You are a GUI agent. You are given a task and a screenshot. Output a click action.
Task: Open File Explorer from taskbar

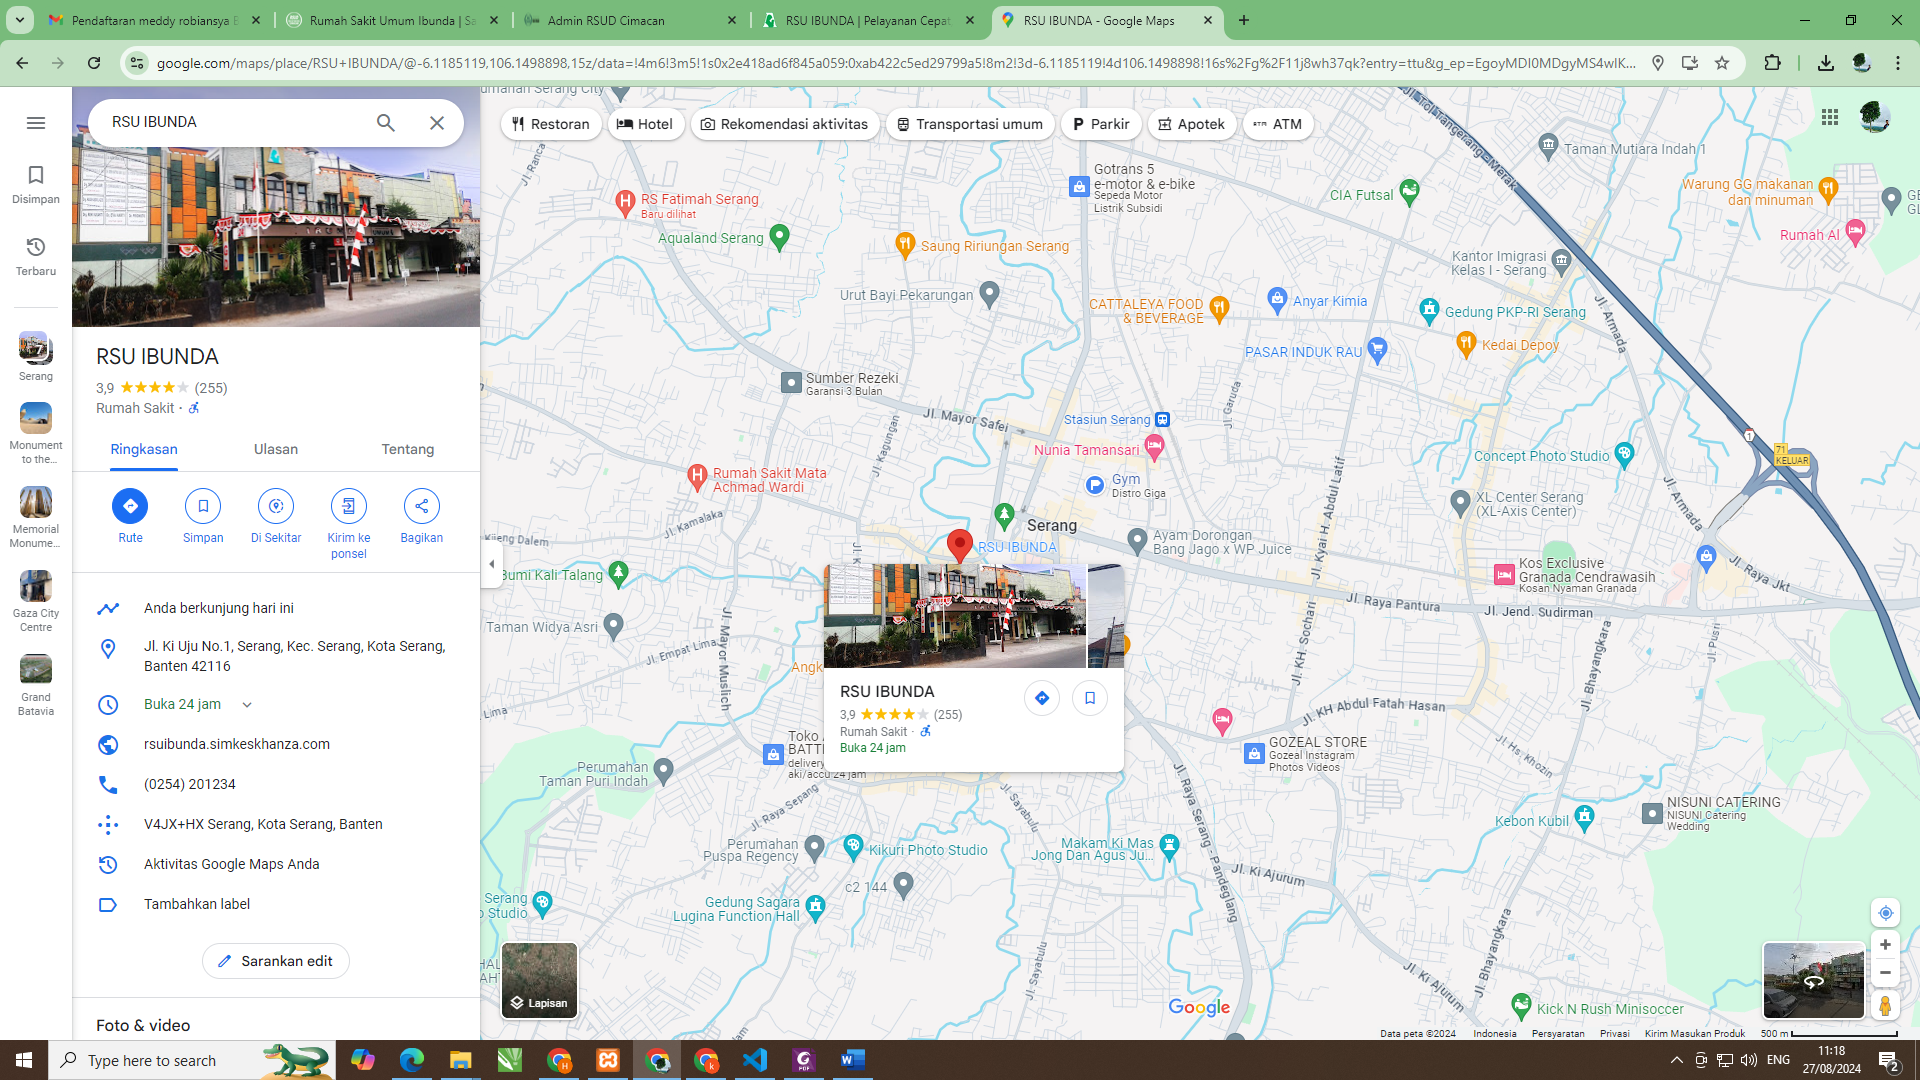point(460,1060)
